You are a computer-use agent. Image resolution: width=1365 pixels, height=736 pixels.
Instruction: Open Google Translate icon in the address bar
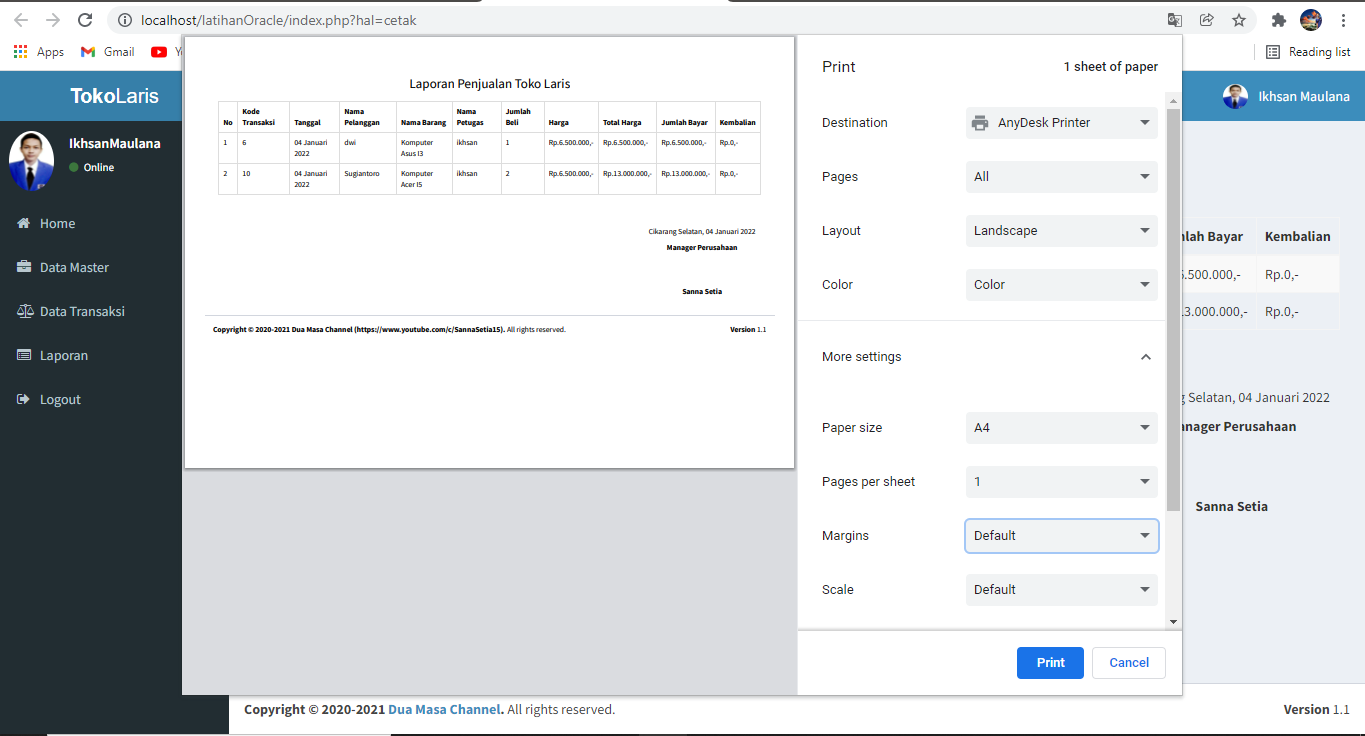[1174, 19]
